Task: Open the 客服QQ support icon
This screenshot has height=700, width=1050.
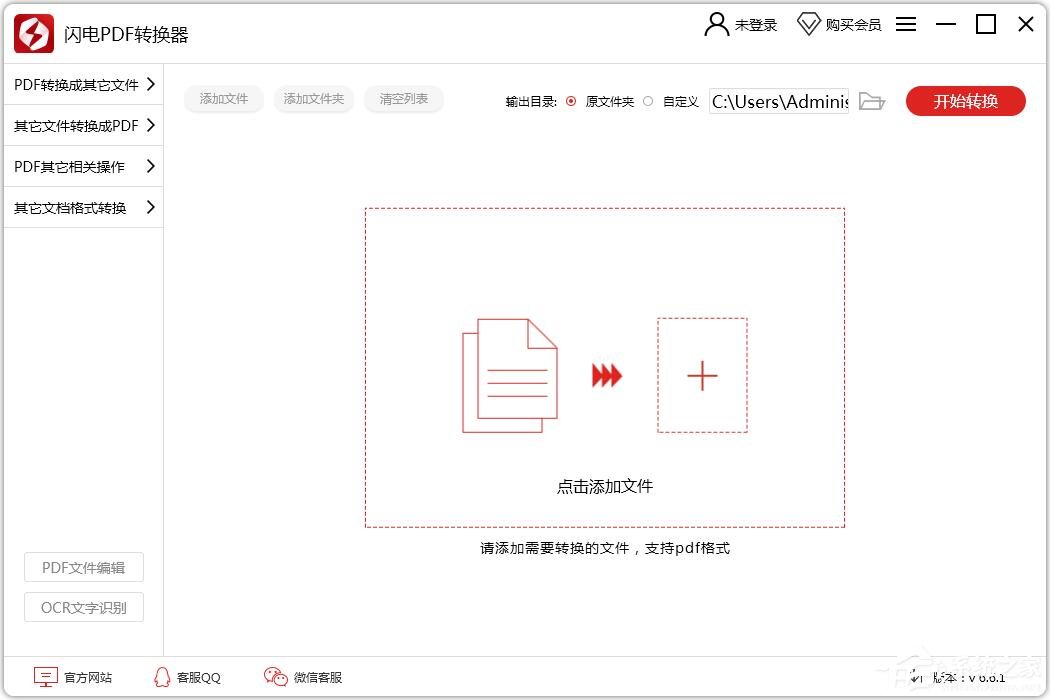Action: coord(161,677)
